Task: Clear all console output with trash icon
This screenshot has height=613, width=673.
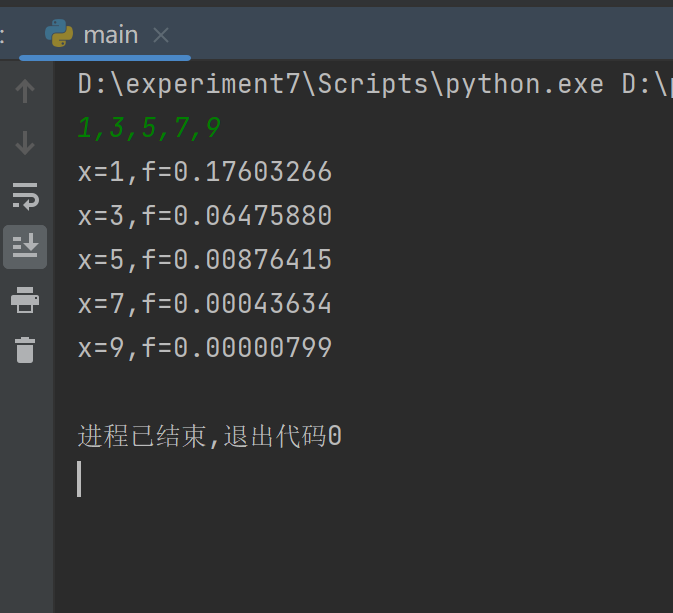Action: click(x=25, y=349)
